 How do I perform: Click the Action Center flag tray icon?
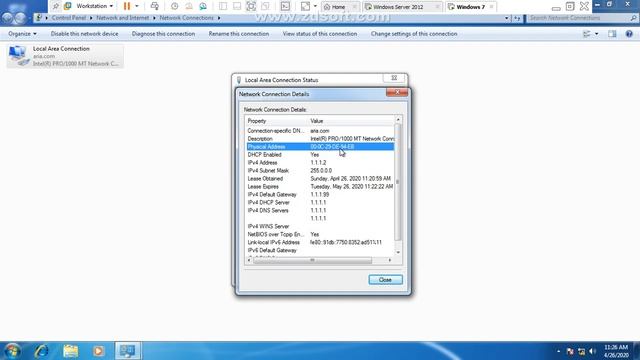click(x=570, y=351)
